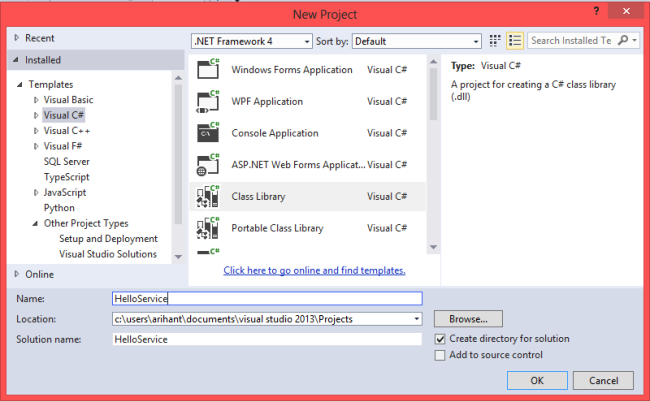Select TypeScript template category
This screenshot has height=402, width=650.
click(66, 177)
